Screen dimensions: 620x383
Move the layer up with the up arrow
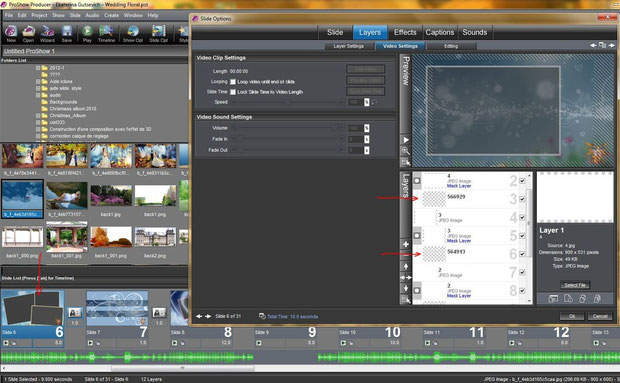point(406,266)
